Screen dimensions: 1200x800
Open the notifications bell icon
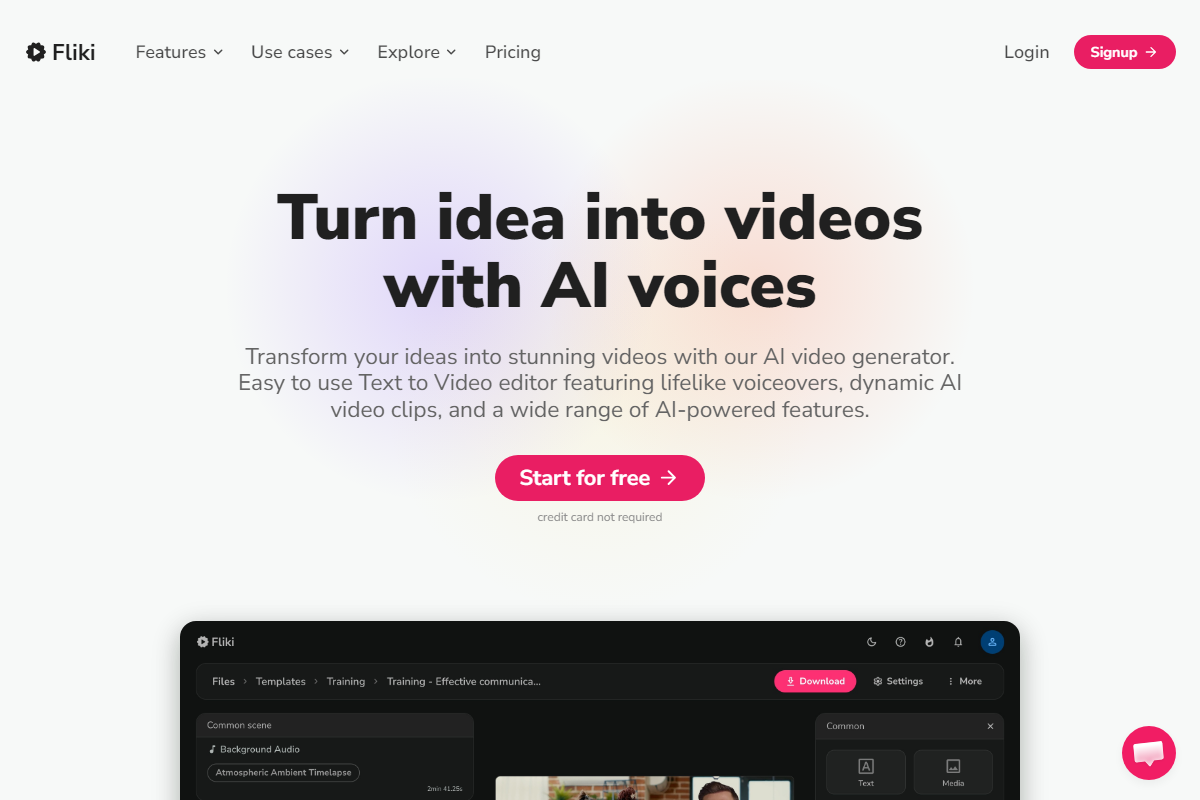pyautogui.click(x=958, y=642)
